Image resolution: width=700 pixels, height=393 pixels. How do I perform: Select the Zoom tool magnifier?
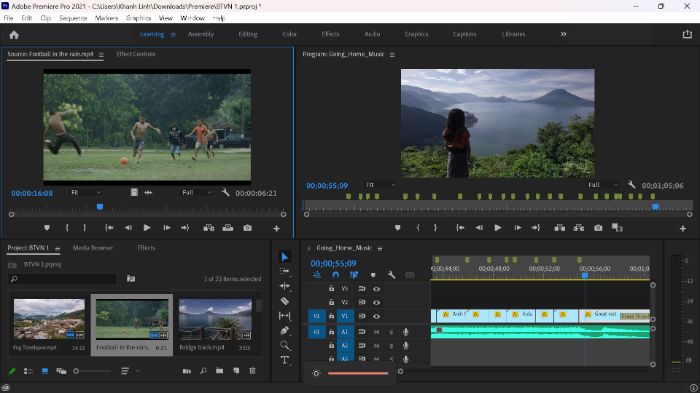284,345
